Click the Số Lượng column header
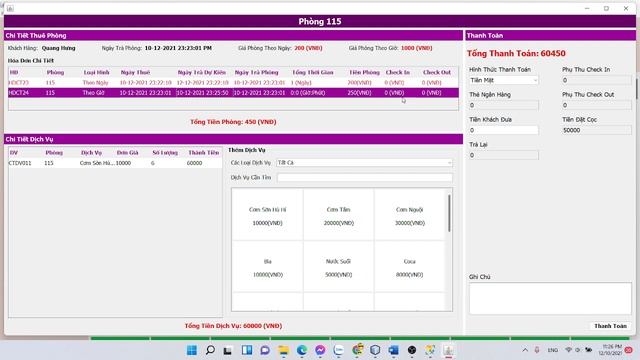 click(x=165, y=153)
